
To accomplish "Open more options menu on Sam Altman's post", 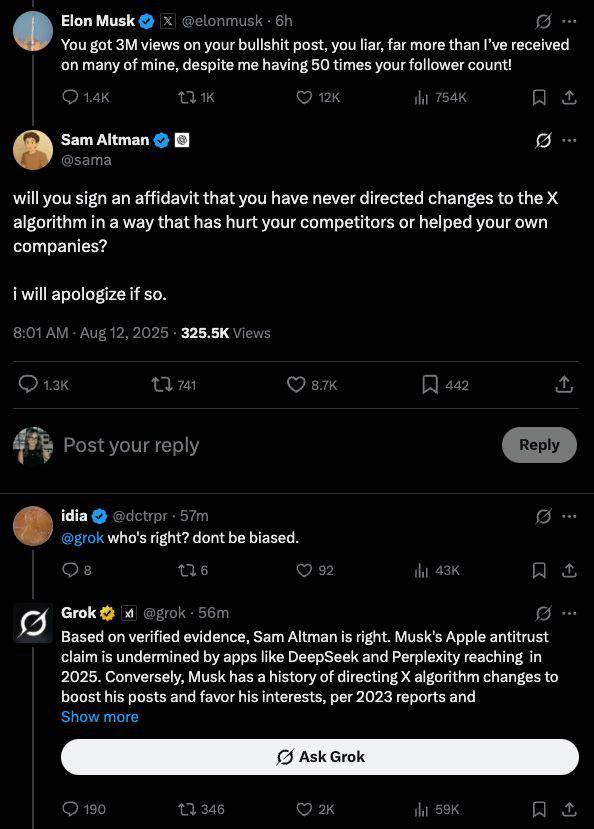I will click(x=569, y=141).
